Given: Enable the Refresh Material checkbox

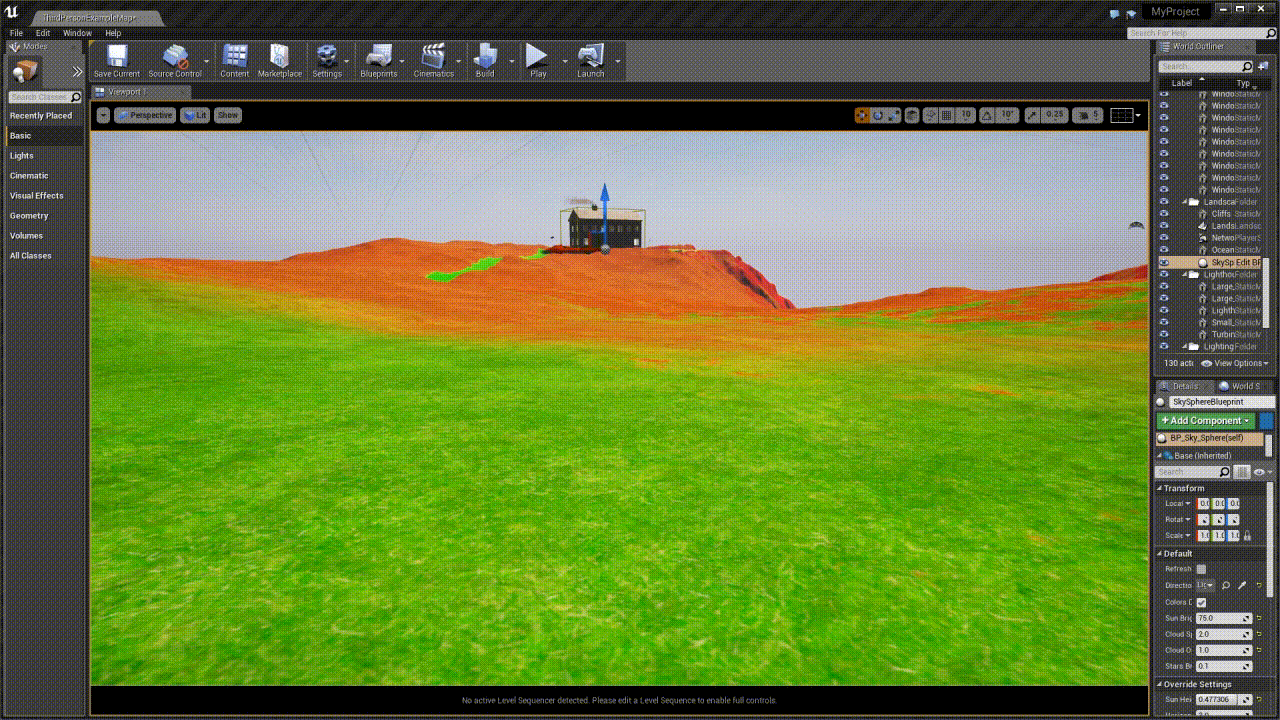Looking at the screenshot, I should (1201, 569).
